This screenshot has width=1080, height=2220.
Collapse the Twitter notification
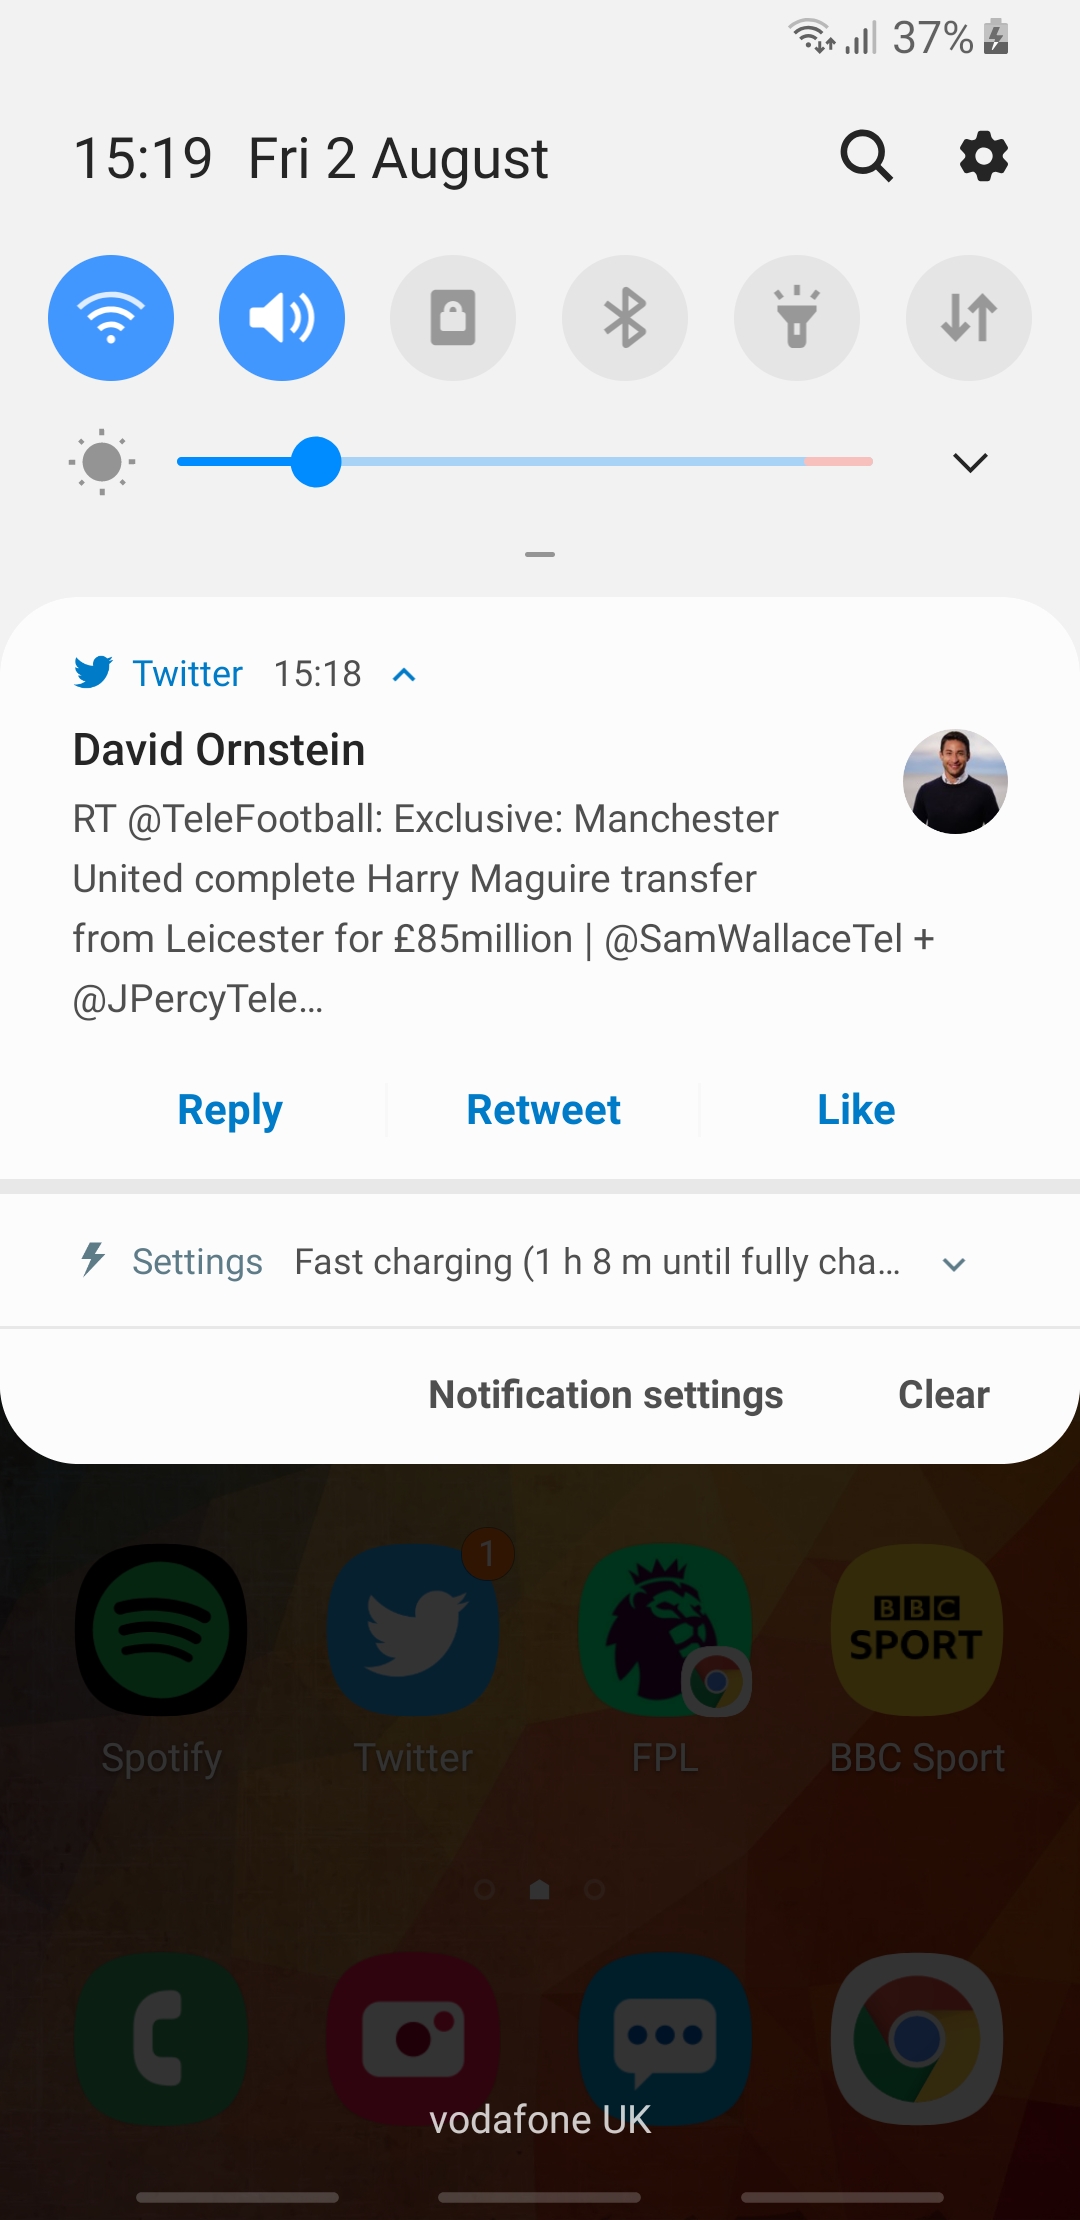coord(404,675)
